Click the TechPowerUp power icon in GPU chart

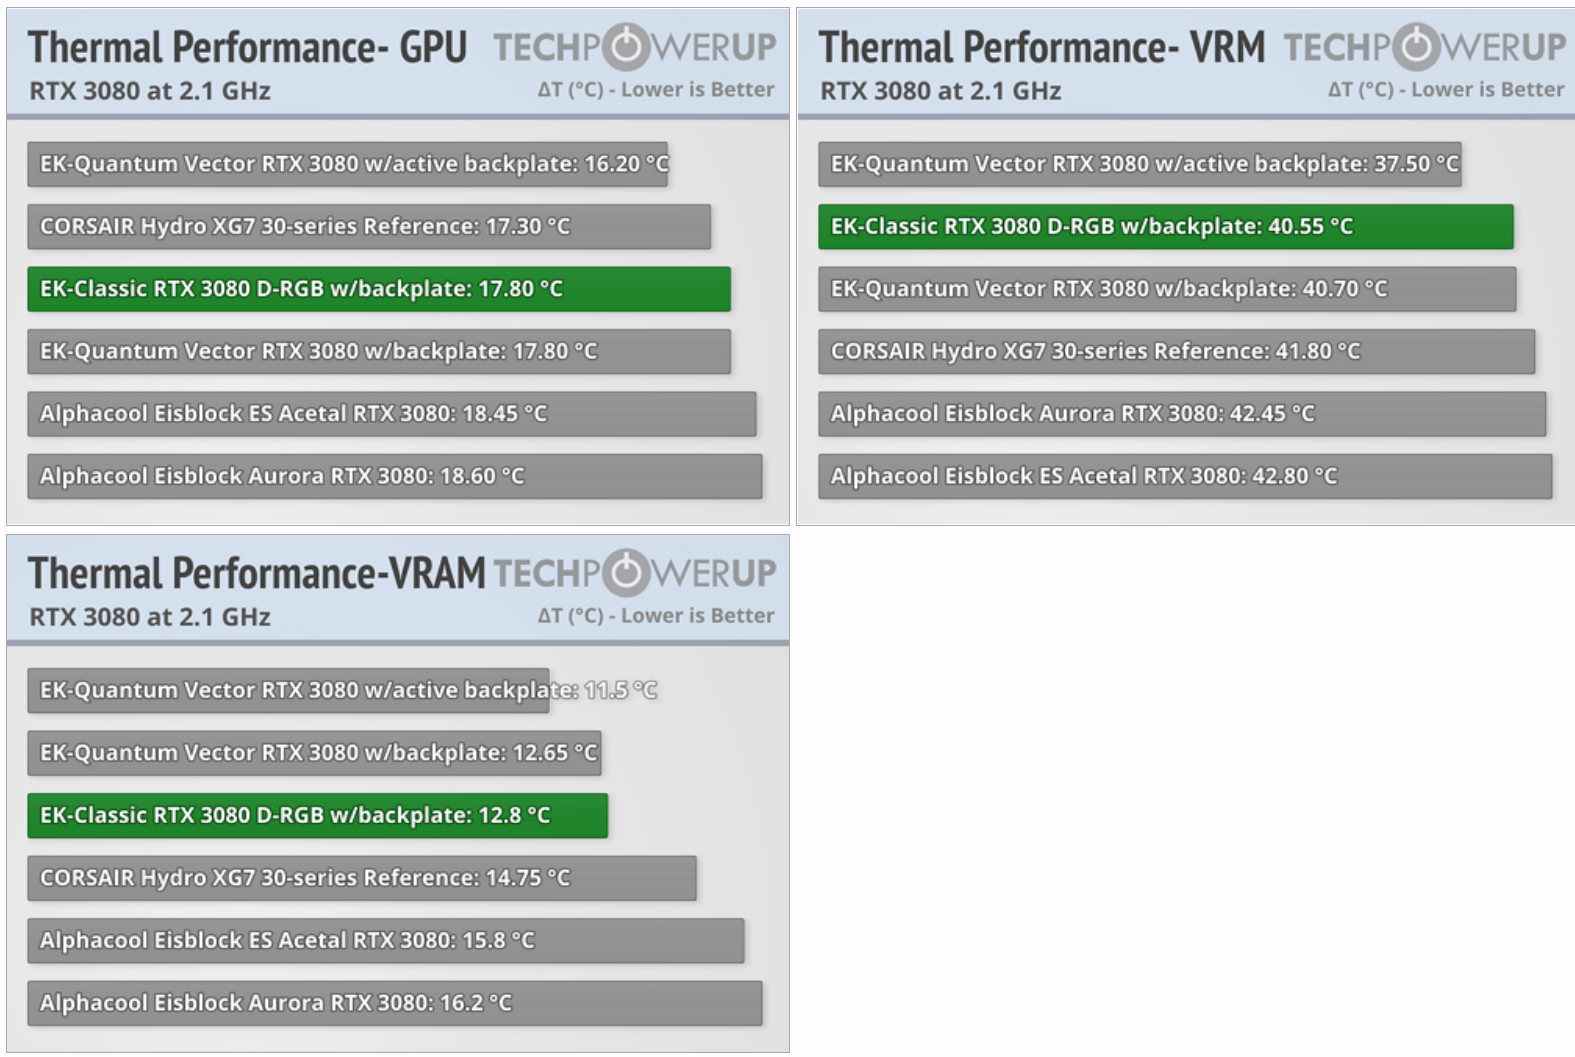(626, 47)
